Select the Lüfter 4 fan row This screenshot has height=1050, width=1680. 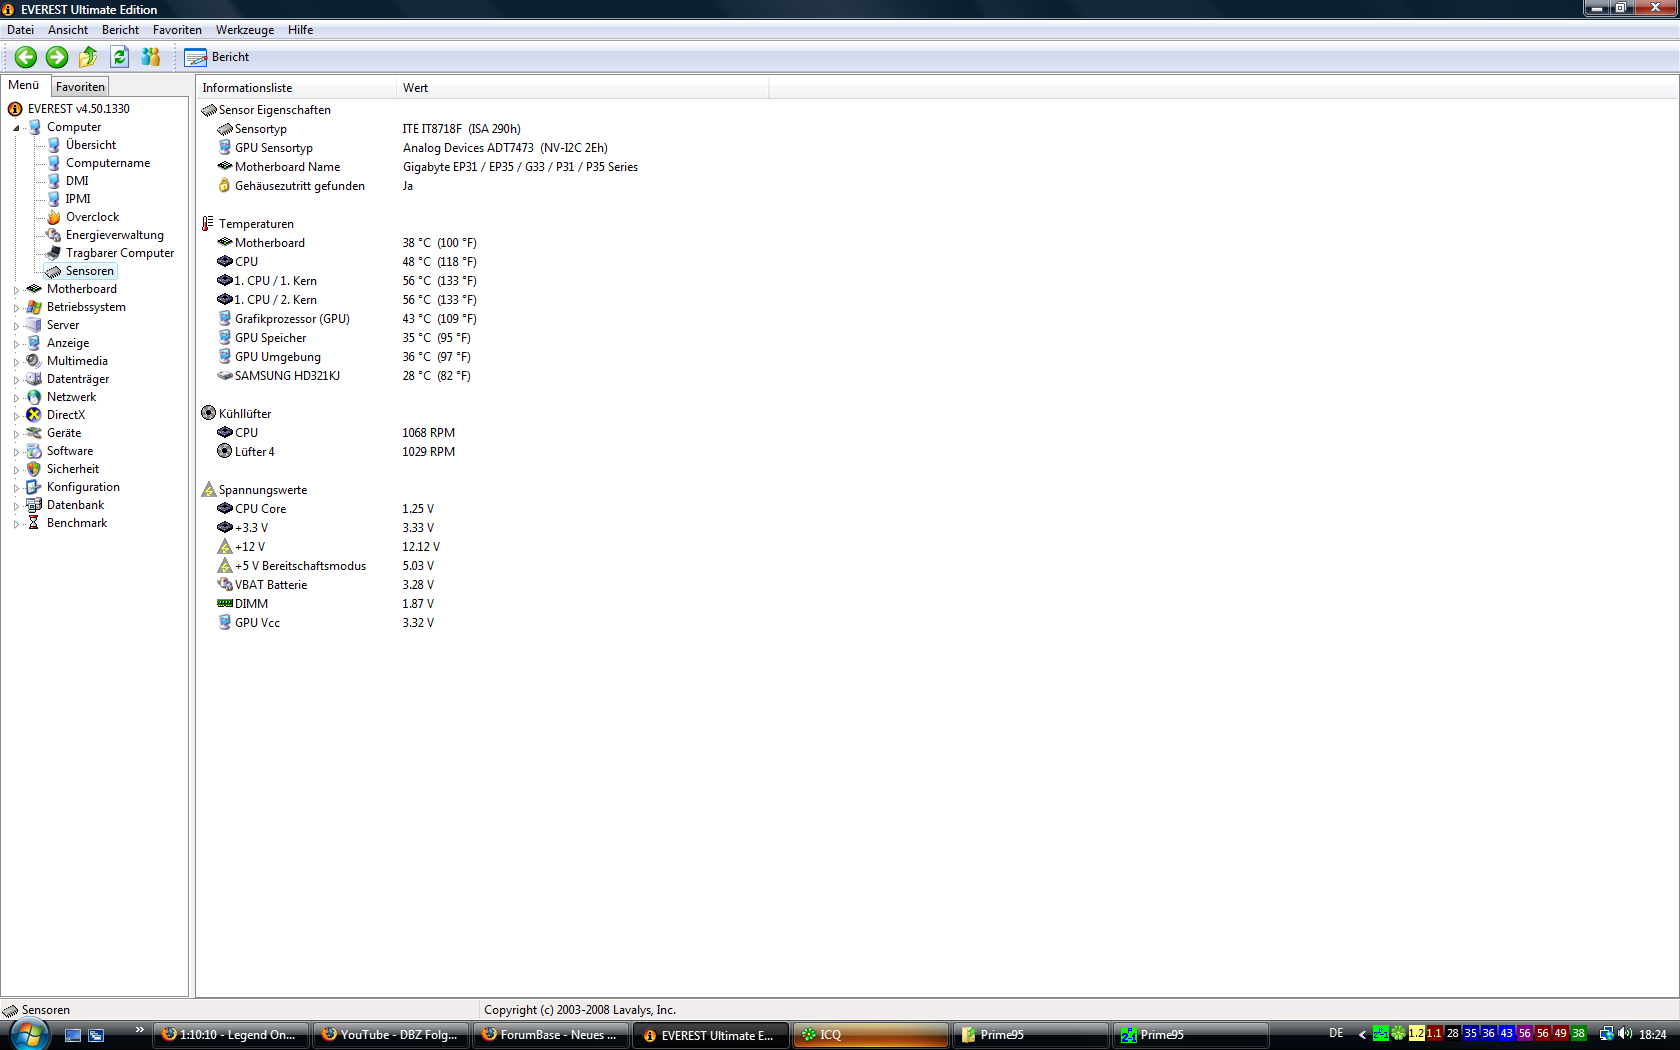335,452
